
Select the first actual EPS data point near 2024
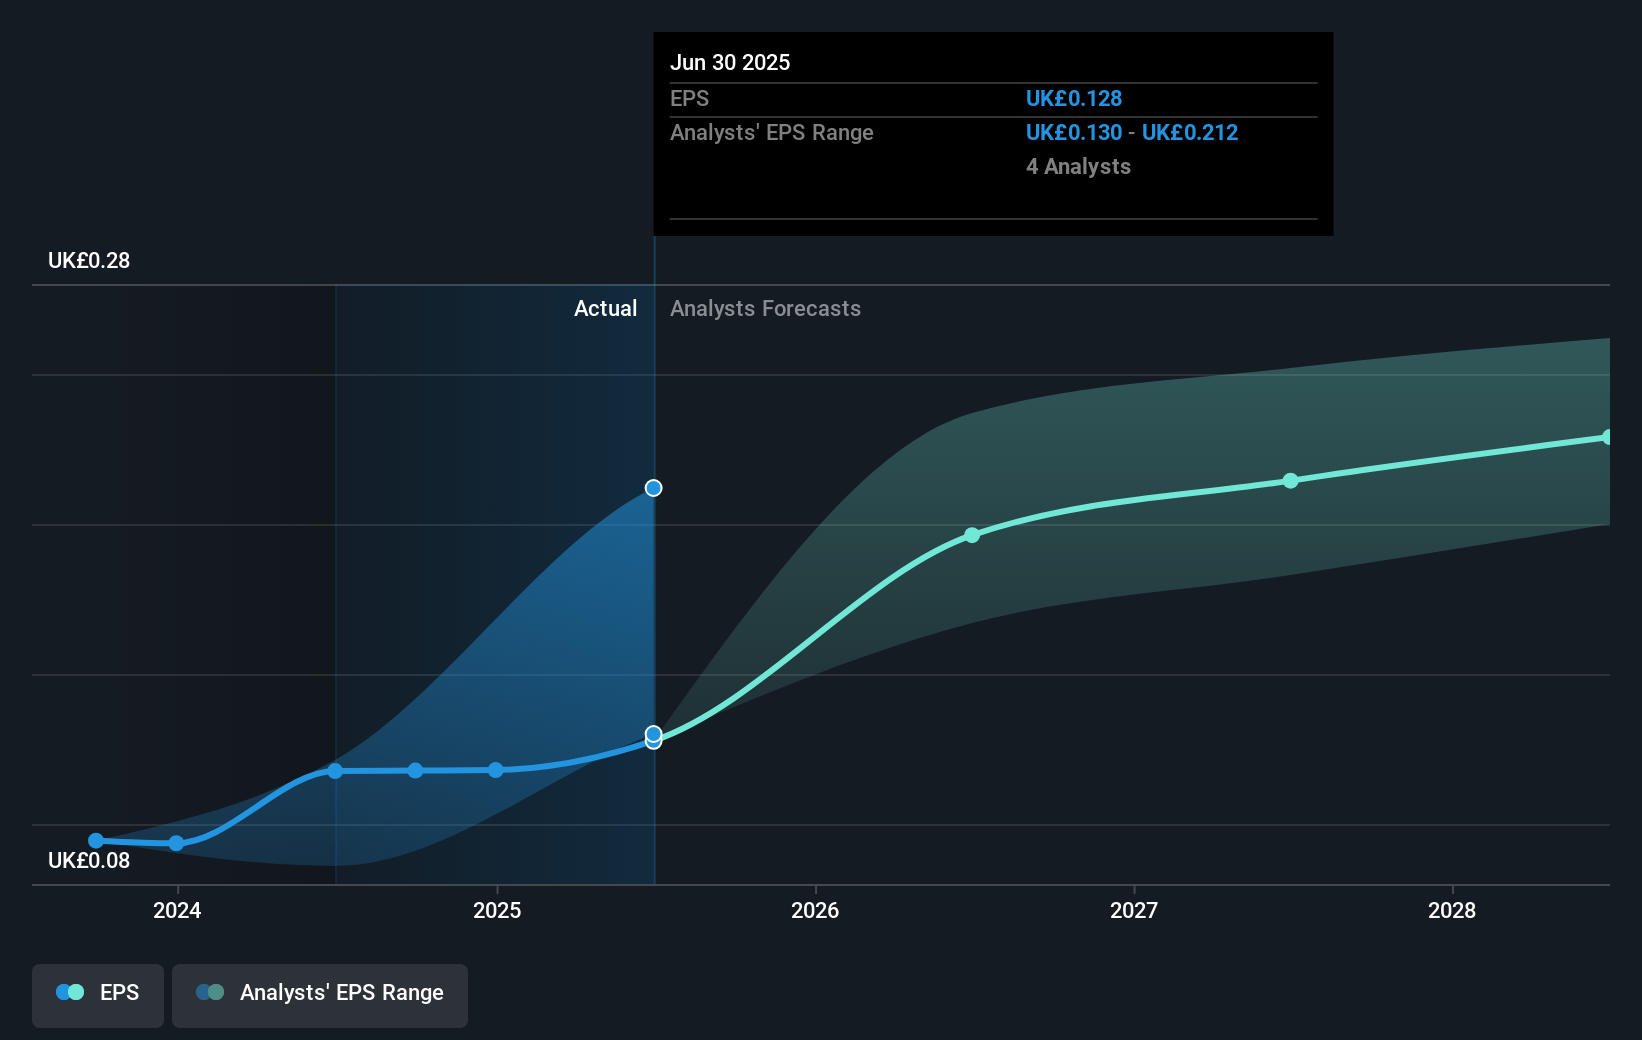pyautogui.click(x=95, y=840)
